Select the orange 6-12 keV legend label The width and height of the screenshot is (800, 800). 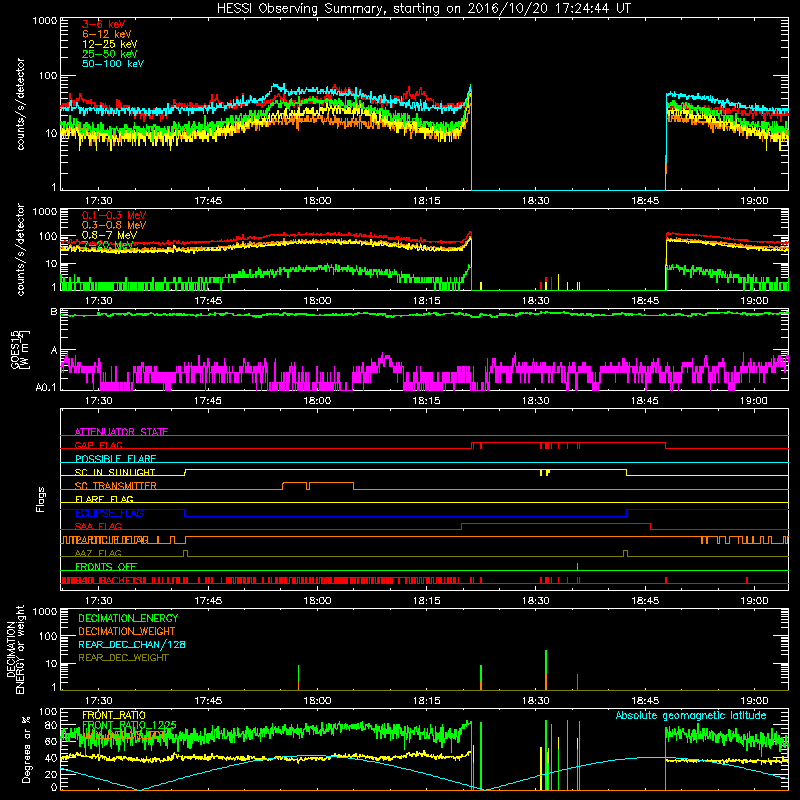pyautogui.click(x=107, y=34)
